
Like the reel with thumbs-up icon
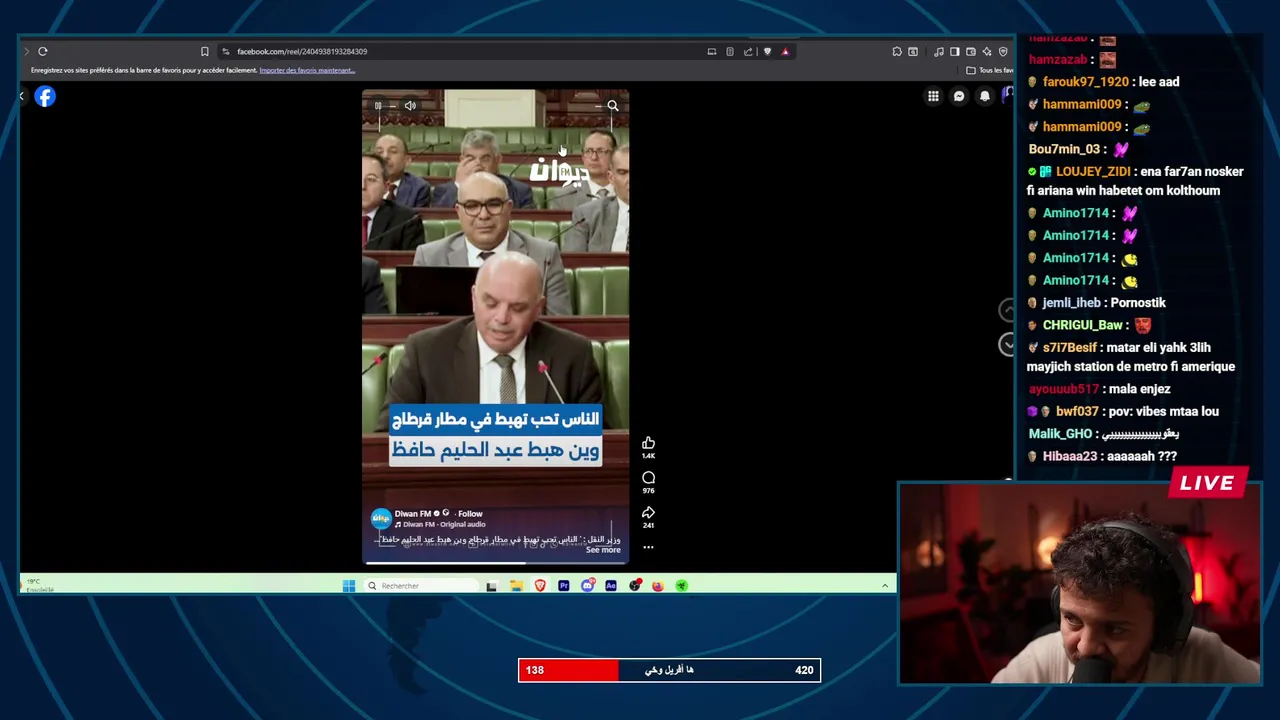648,443
